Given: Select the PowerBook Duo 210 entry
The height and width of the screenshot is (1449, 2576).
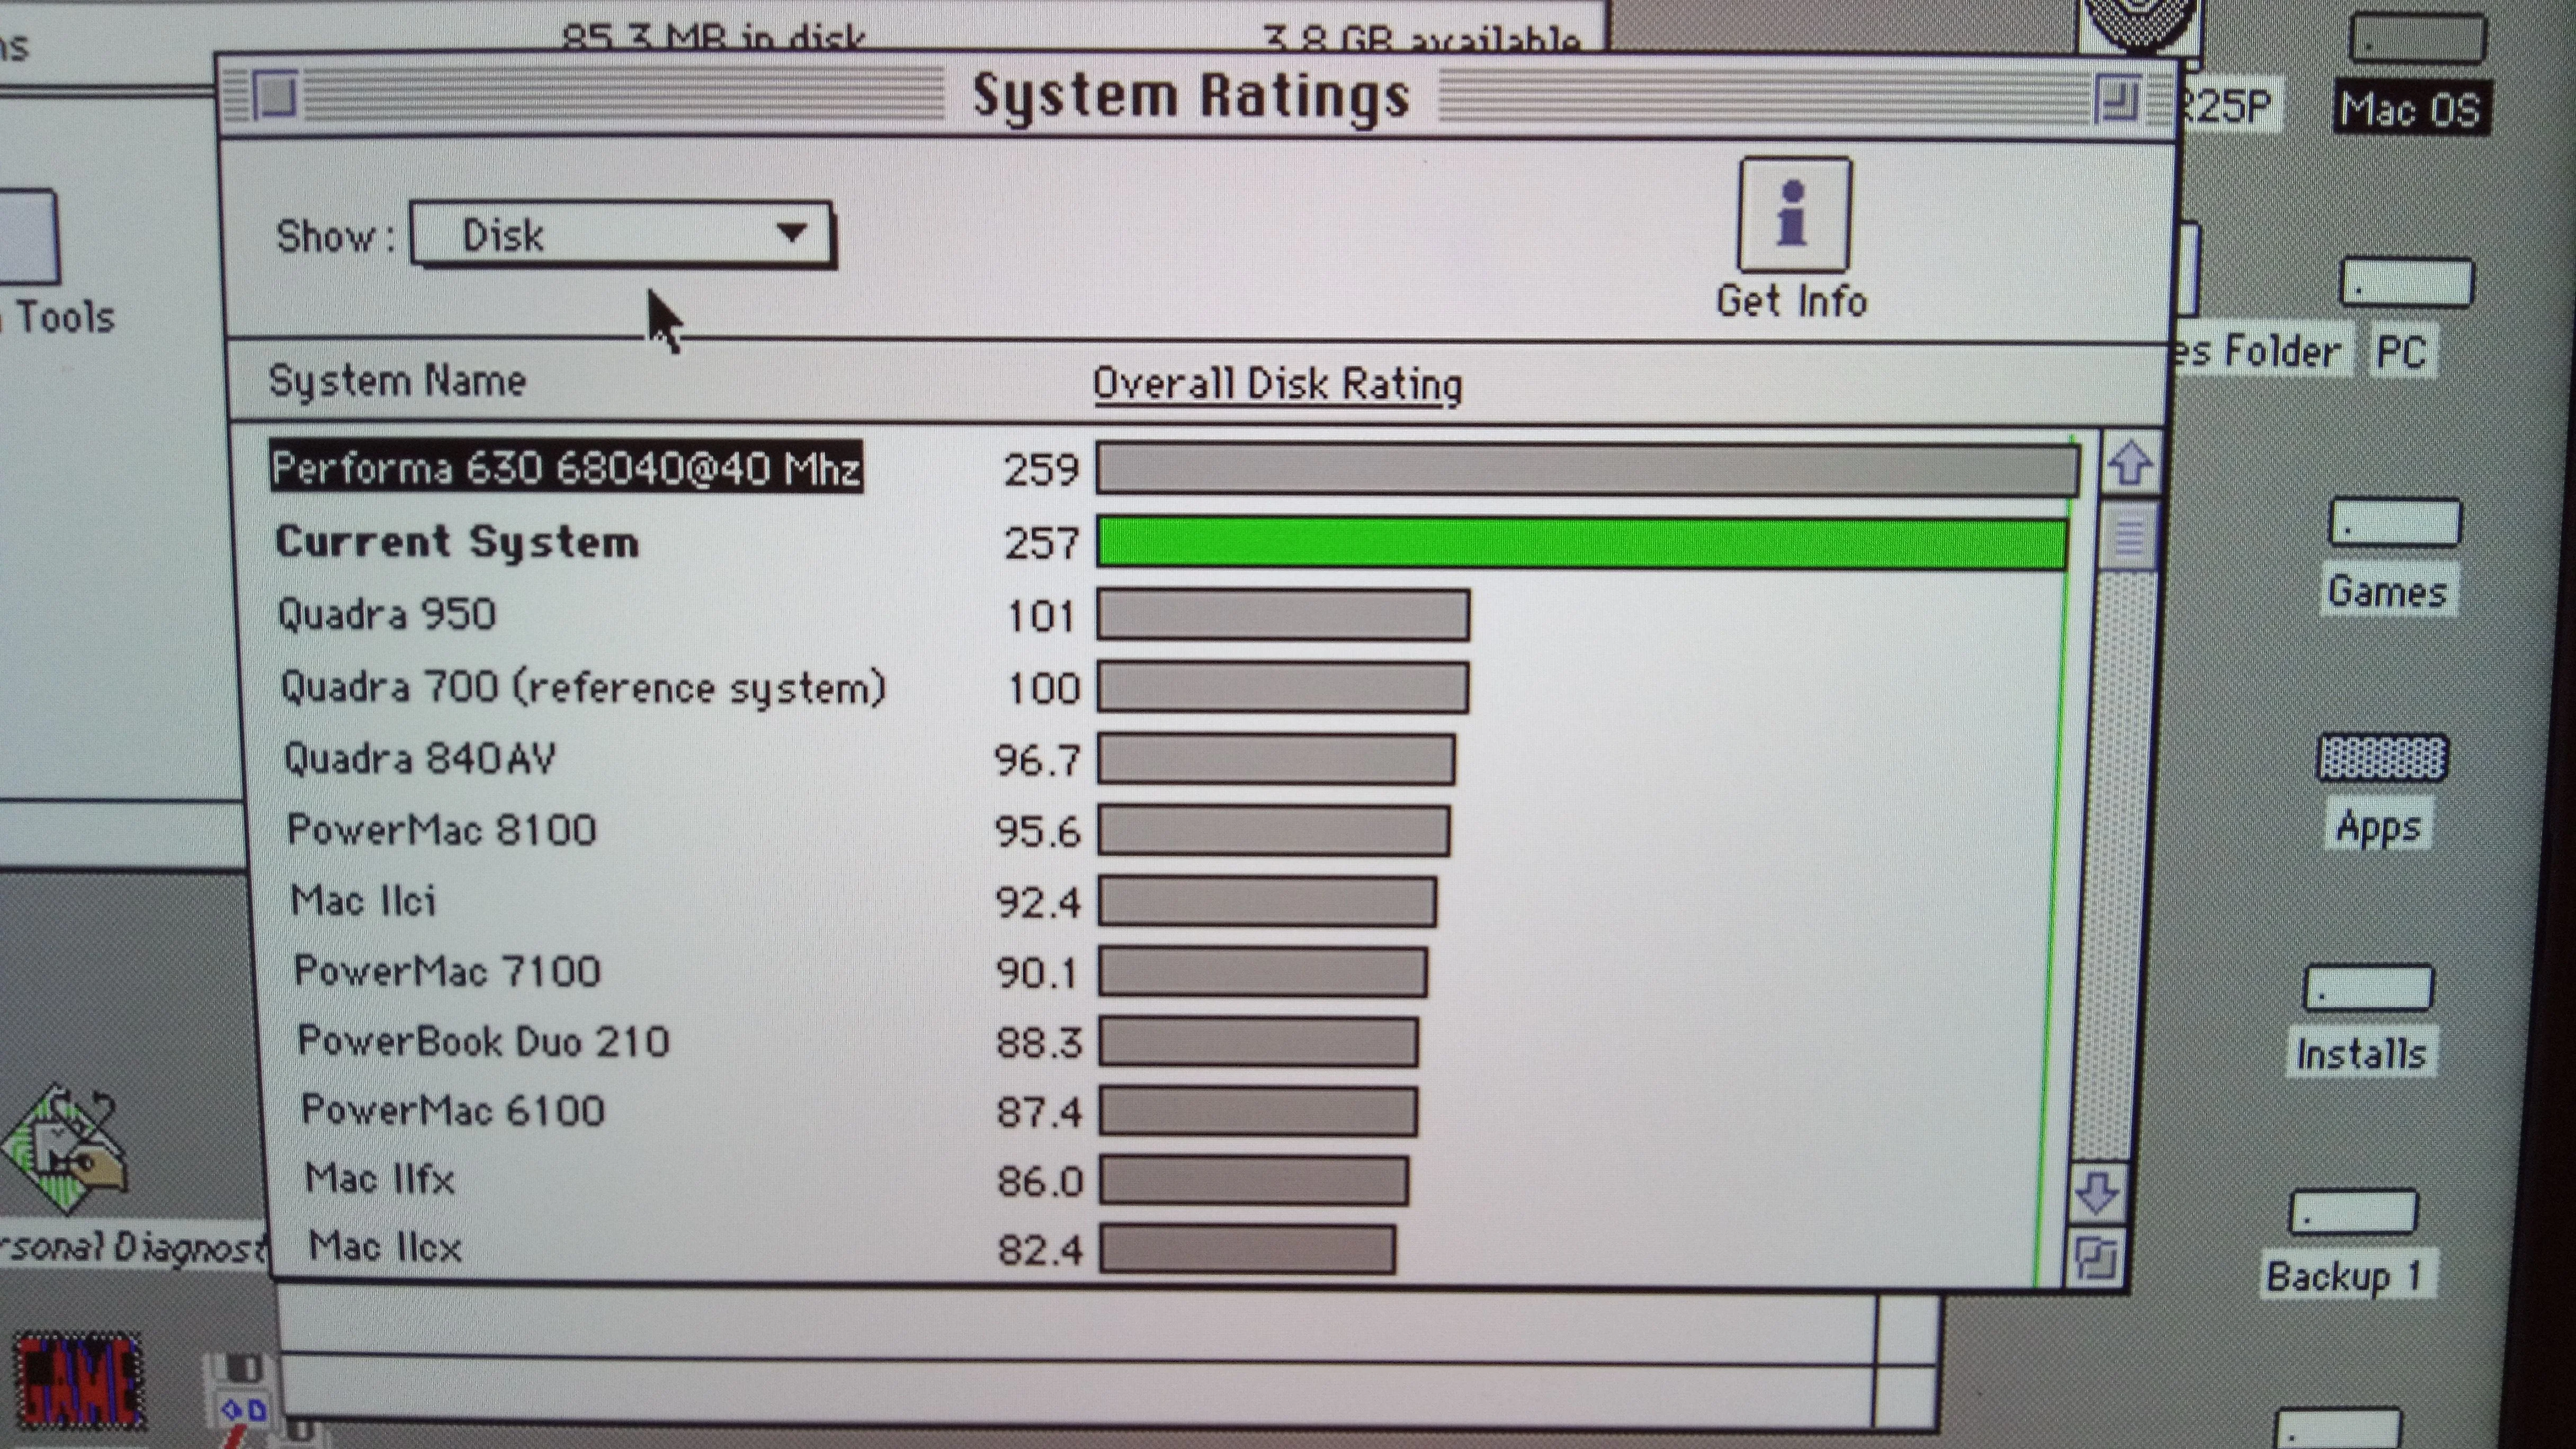Looking at the screenshot, I should [x=484, y=1041].
